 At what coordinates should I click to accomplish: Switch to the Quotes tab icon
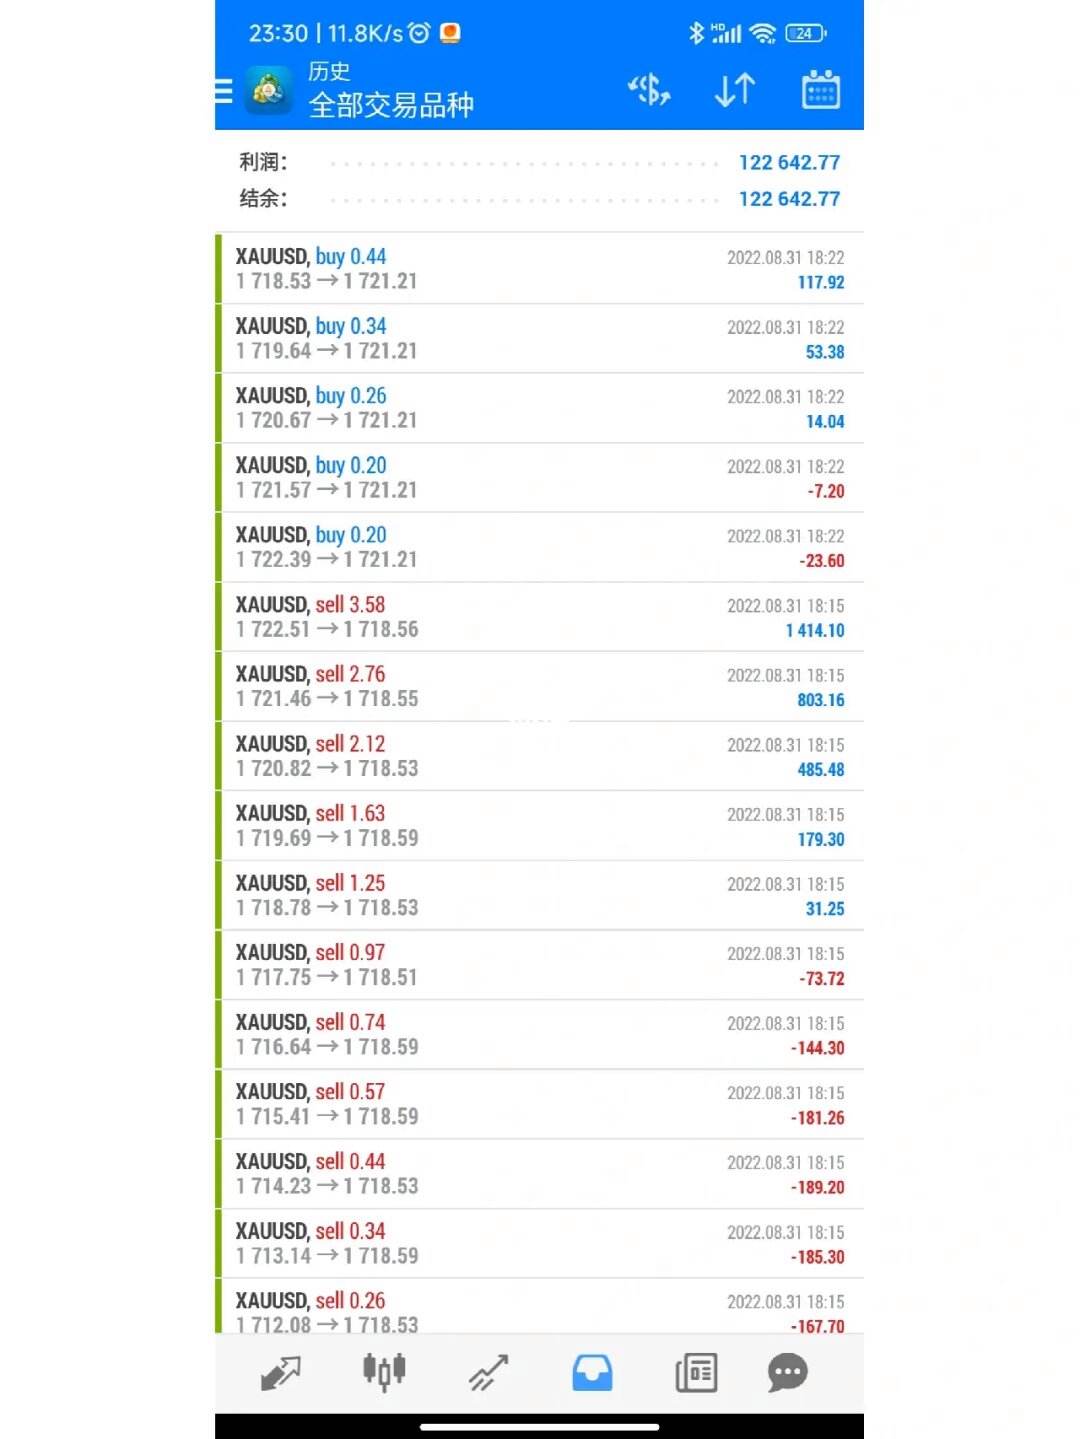click(280, 1372)
